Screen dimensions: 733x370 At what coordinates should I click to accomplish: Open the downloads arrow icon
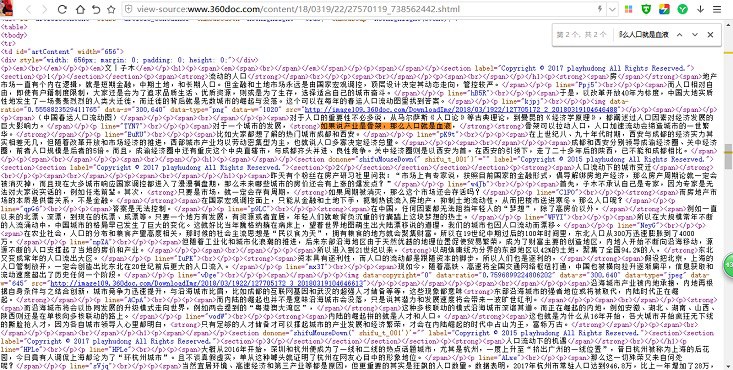[700, 9]
